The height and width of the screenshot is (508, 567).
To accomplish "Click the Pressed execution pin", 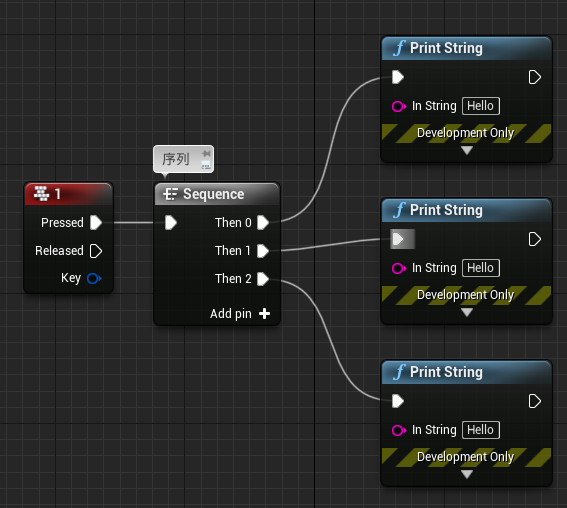I will (96, 223).
